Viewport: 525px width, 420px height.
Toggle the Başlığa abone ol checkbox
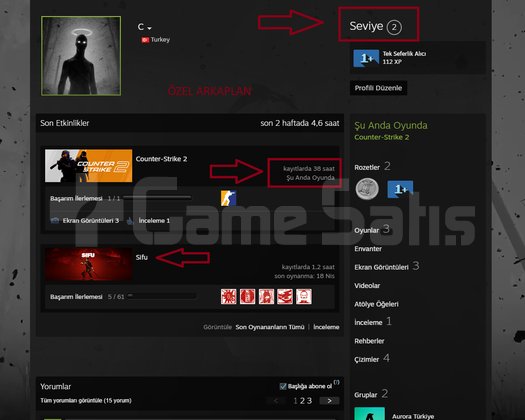(283, 386)
